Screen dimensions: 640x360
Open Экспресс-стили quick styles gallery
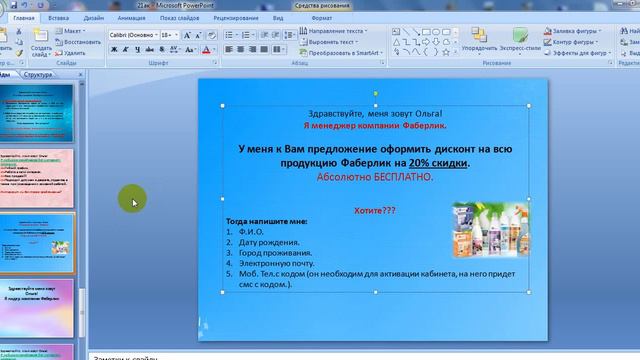point(520,41)
